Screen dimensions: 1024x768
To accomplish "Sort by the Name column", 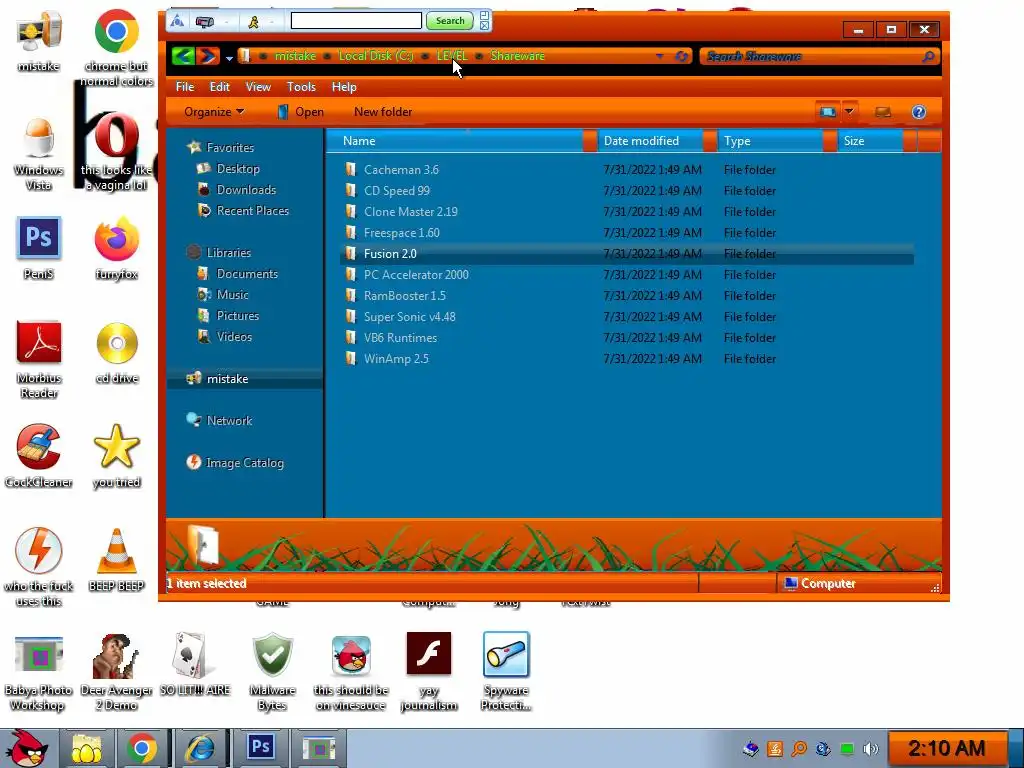I will tap(460, 141).
